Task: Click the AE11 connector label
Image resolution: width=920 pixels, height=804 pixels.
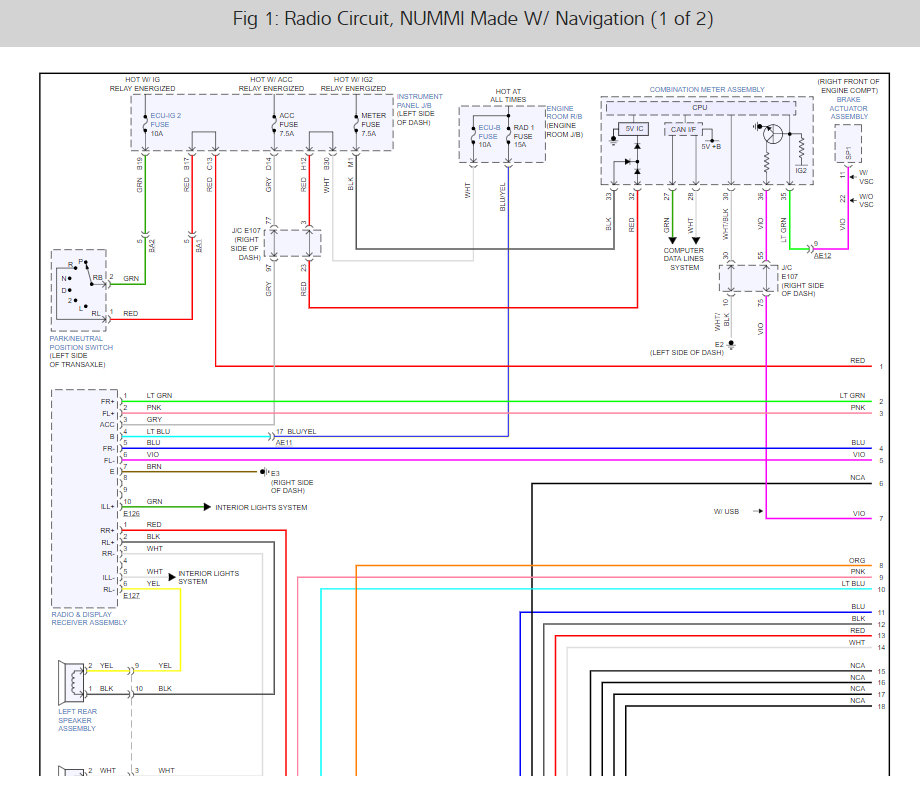Action: [284, 443]
